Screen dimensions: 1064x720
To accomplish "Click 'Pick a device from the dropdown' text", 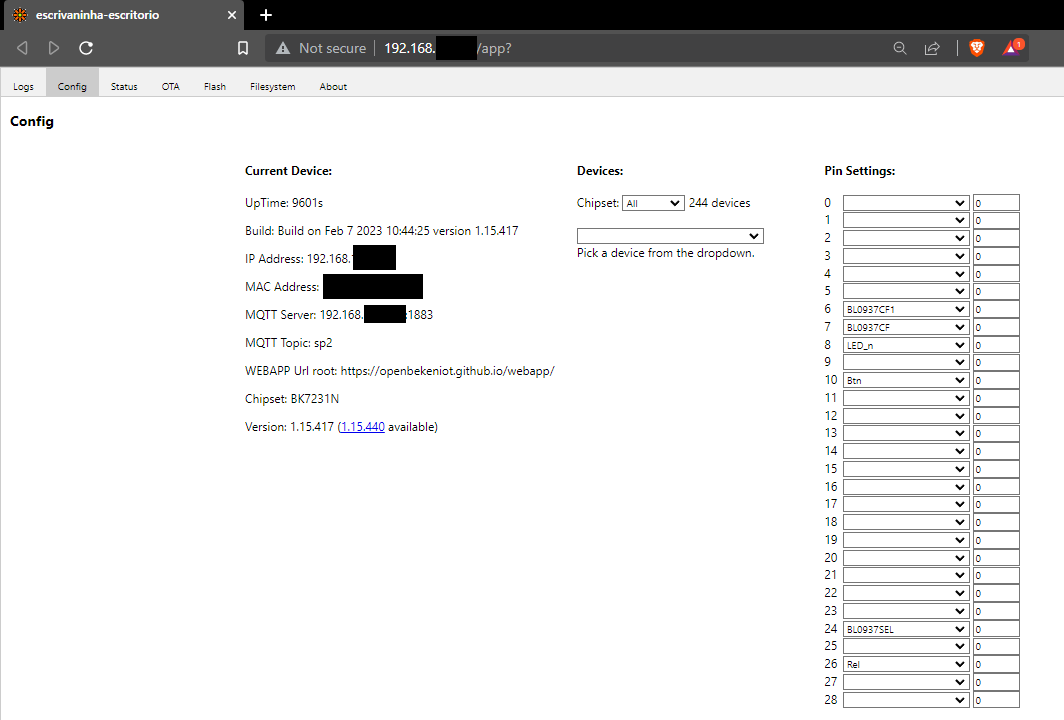I will [666, 253].
